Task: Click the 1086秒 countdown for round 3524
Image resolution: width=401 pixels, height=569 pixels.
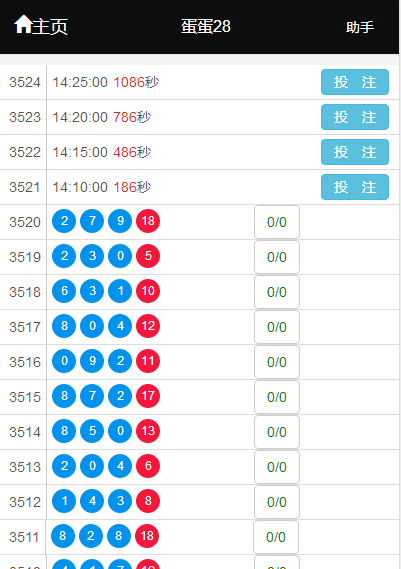Action: pos(136,82)
